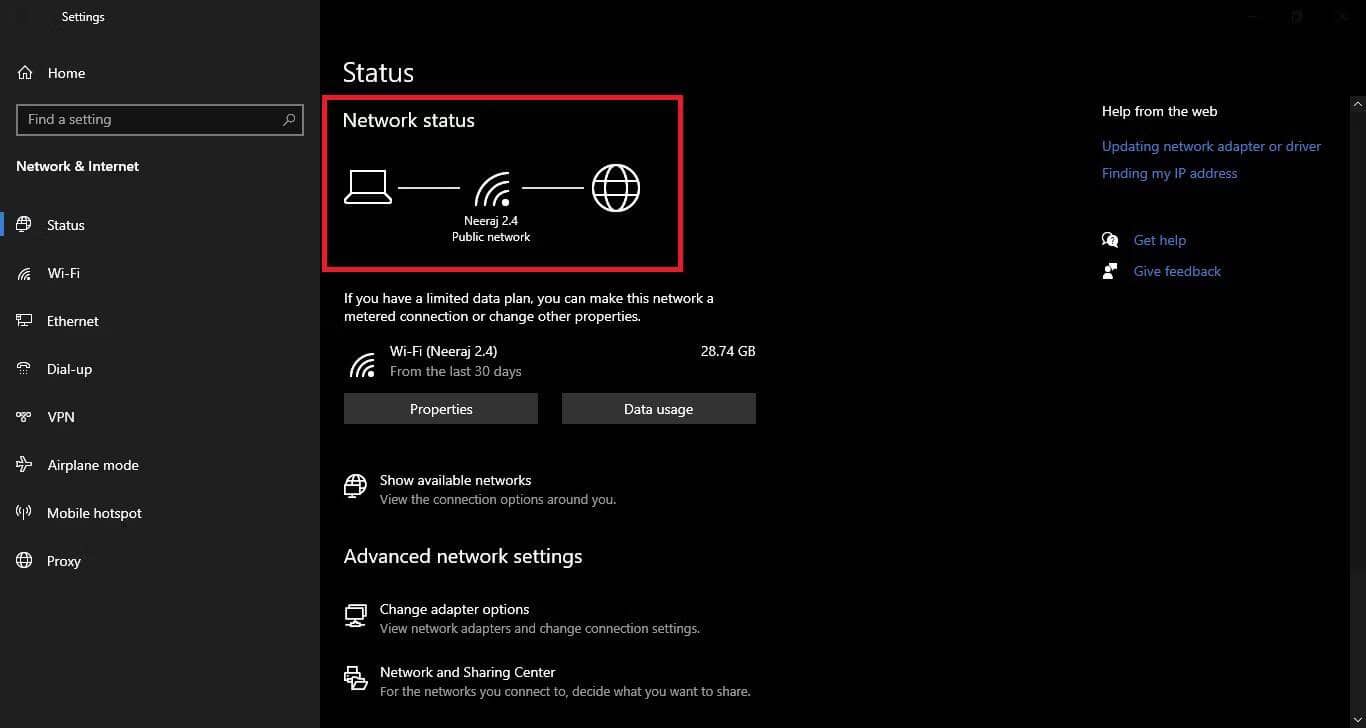Click the Get help speech bubble icon
The width and height of the screenshot is (1366, 728).
click(1110, 239)
